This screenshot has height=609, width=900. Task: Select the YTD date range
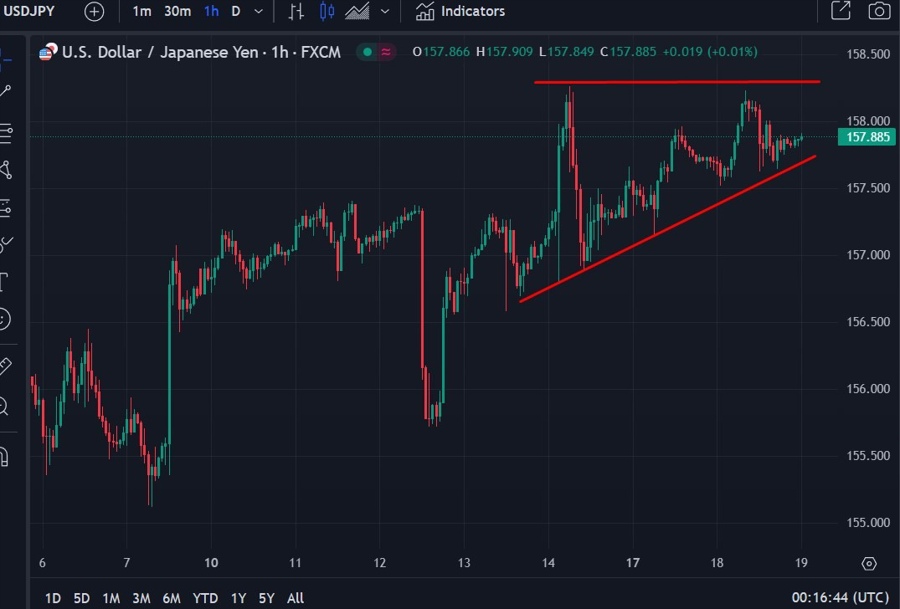coord(204,597)
